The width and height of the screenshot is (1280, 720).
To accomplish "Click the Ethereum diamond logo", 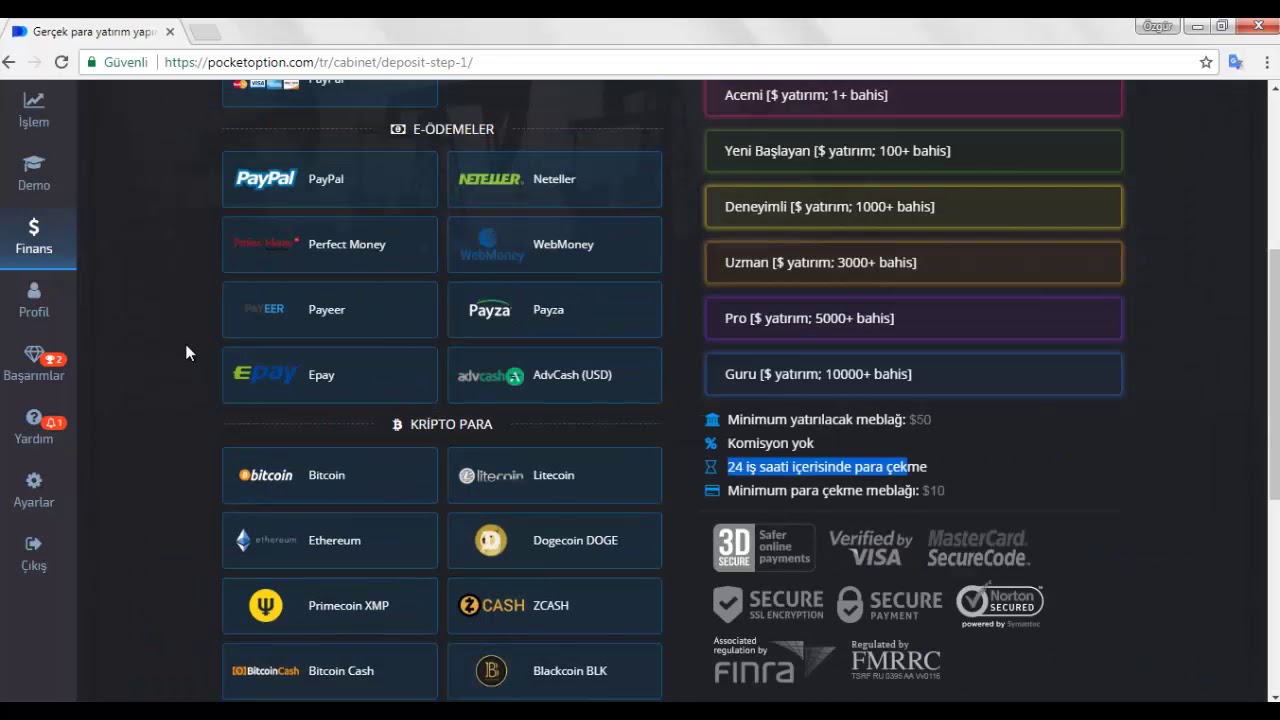I will 243,541.
